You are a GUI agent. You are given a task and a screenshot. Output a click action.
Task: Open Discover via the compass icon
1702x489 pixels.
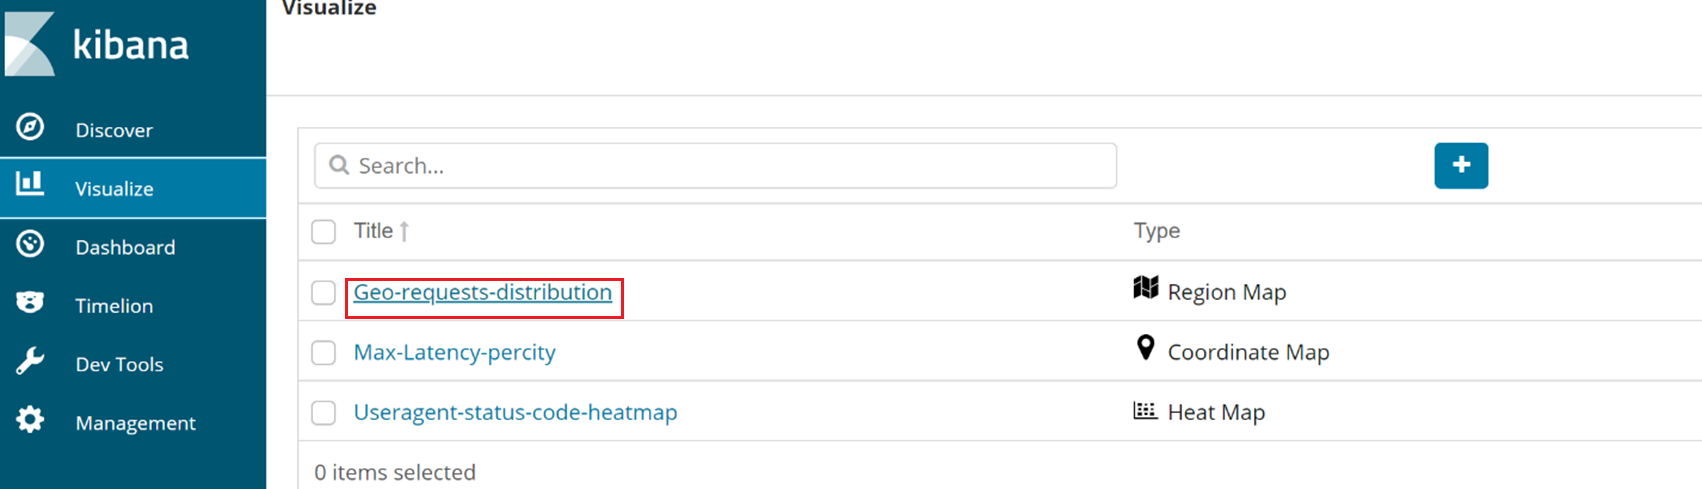[30, 127]
